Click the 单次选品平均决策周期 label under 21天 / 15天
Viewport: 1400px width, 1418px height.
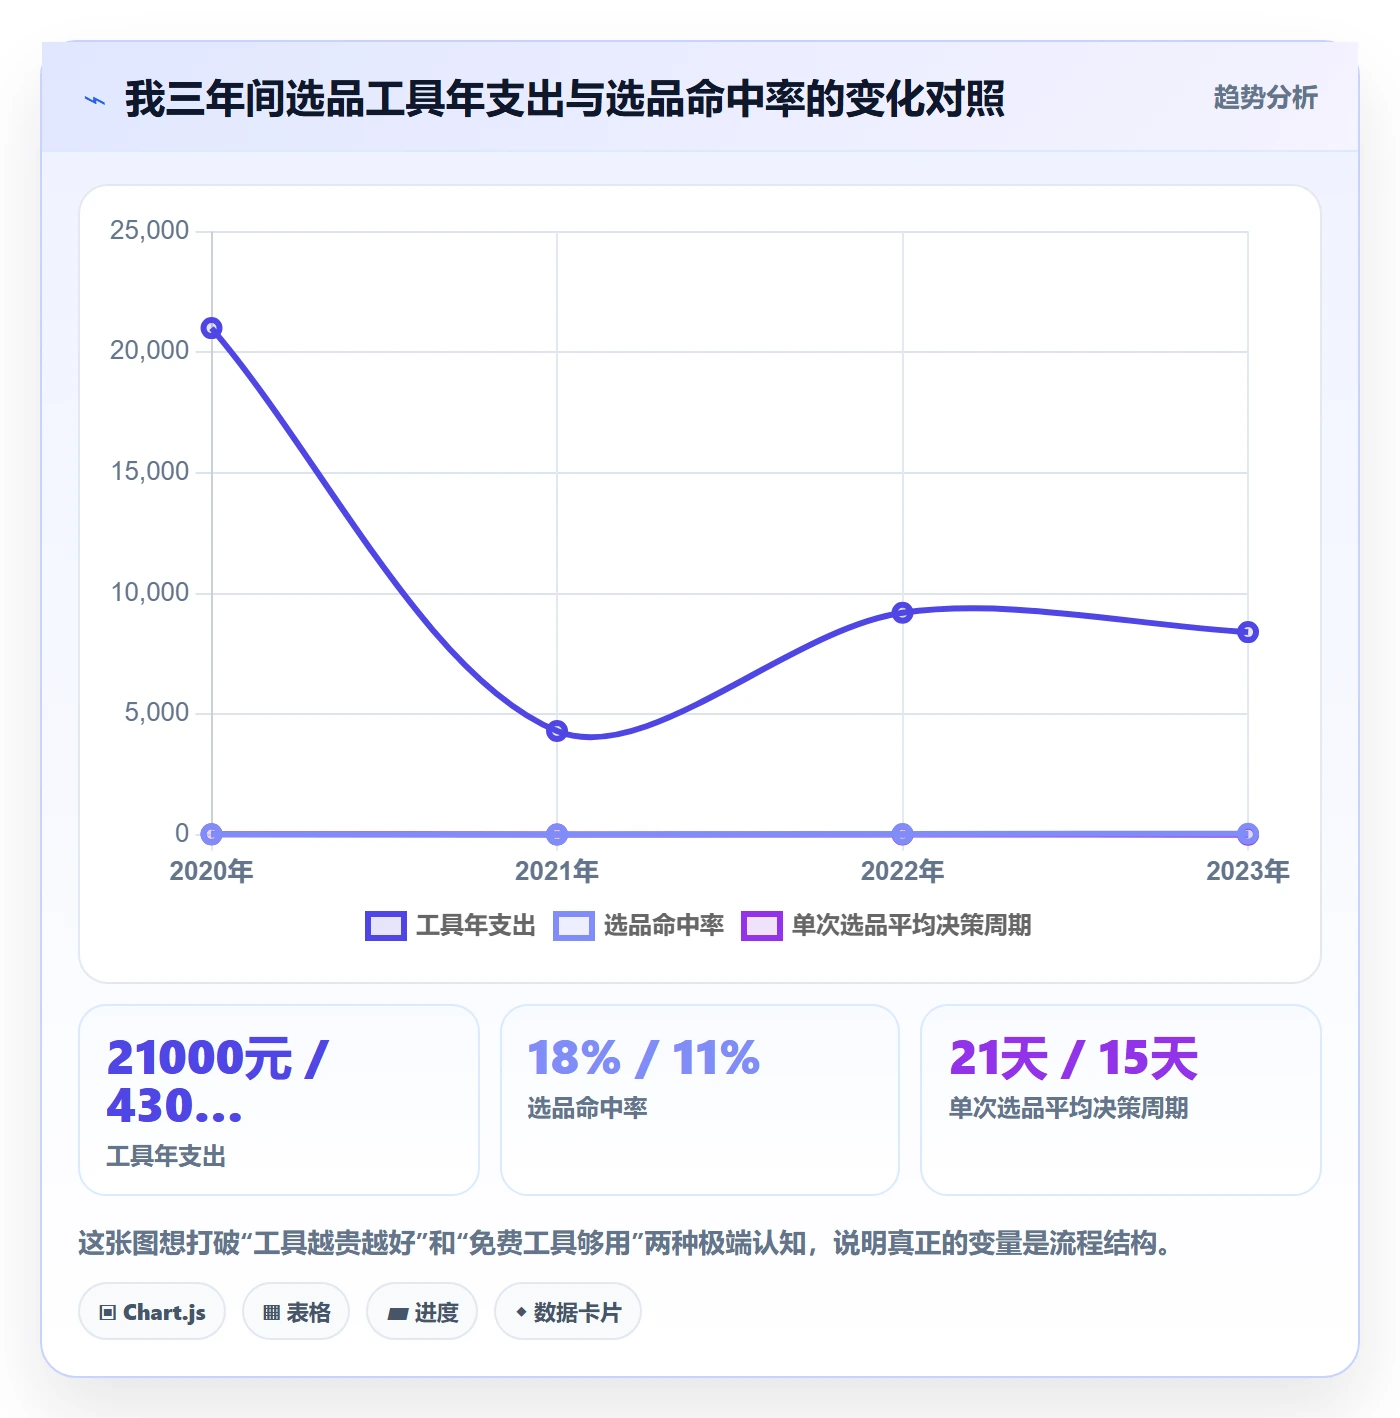pos(1068,1108)
